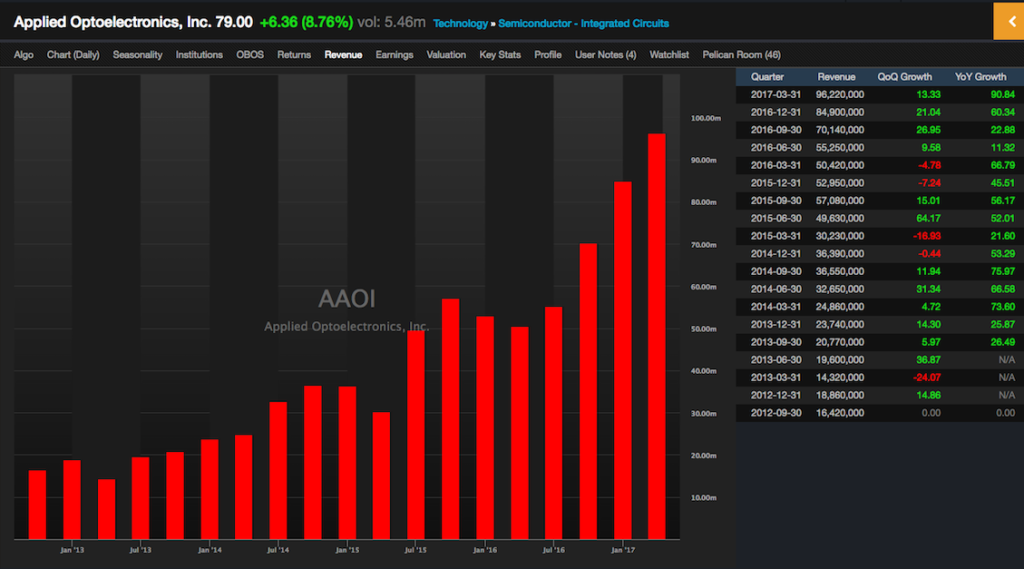The height and width of the screenshot is (569, 1024).
Task: Click QoQ growth value 64.17
Action: [x=928, y=218]
